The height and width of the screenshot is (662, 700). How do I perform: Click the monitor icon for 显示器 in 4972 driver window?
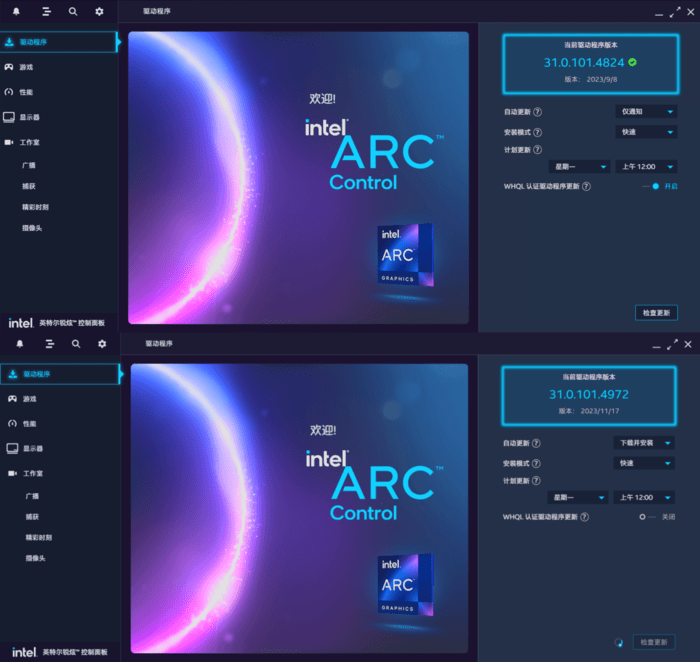[x=12, y=448]
